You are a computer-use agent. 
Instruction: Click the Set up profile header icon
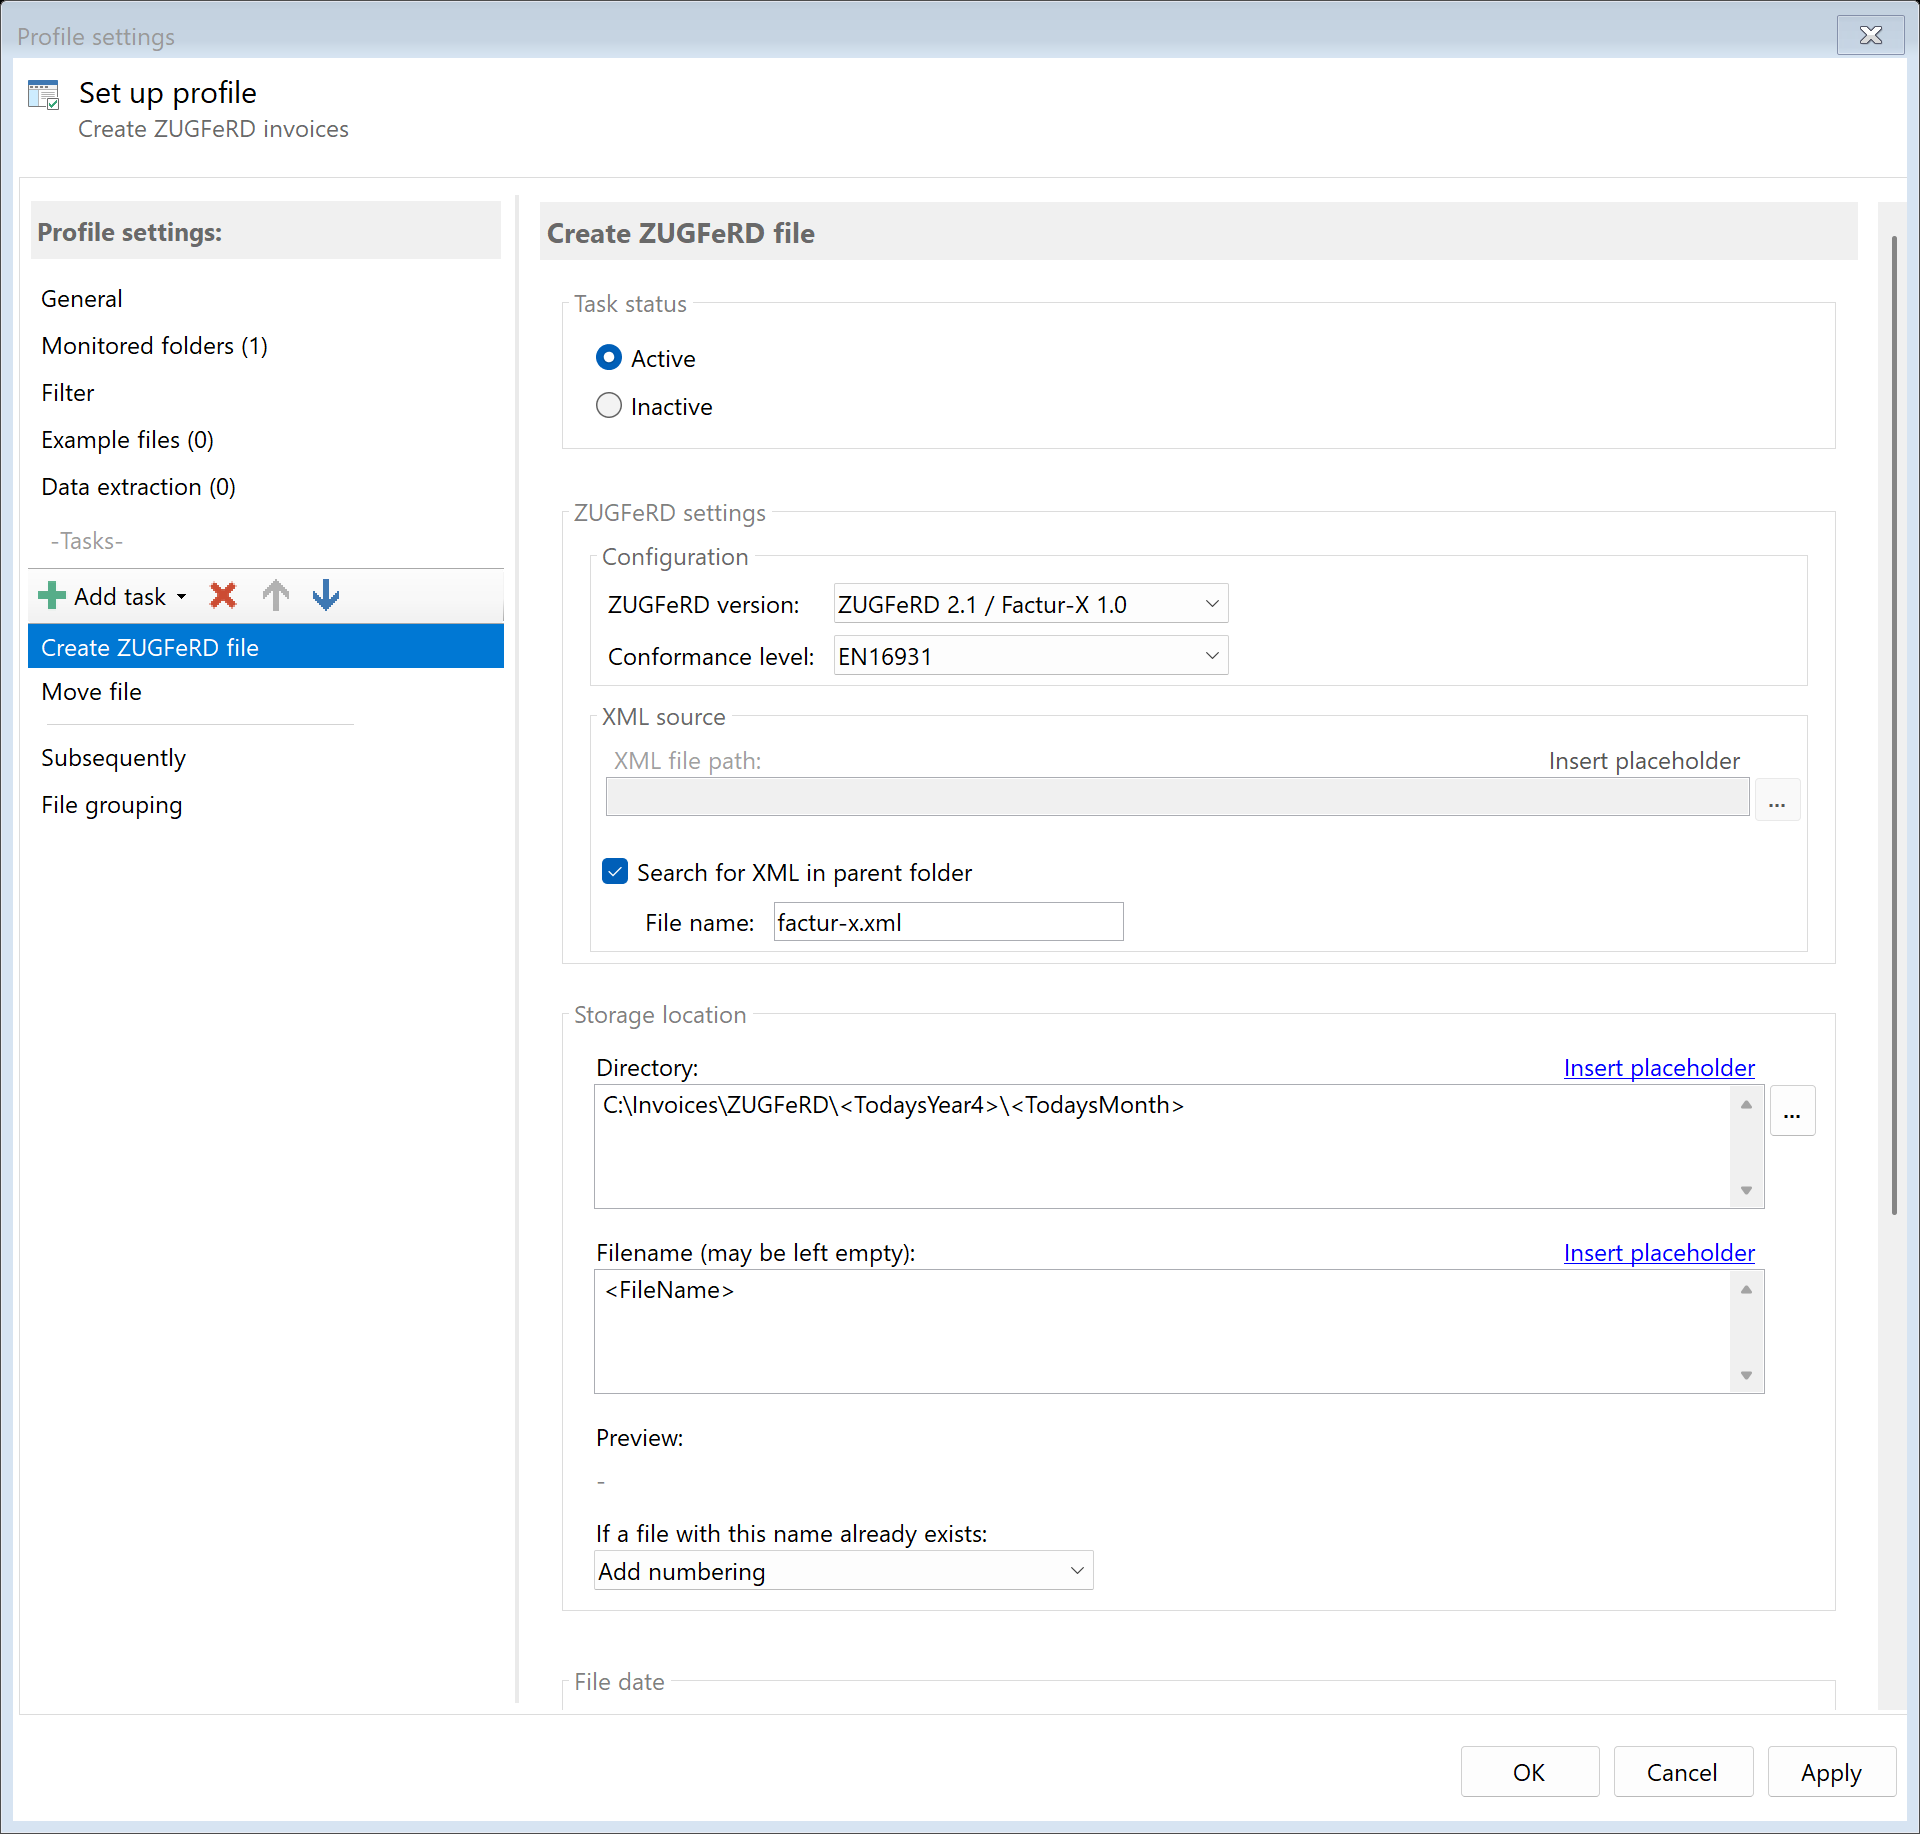[x=44, y=93]
